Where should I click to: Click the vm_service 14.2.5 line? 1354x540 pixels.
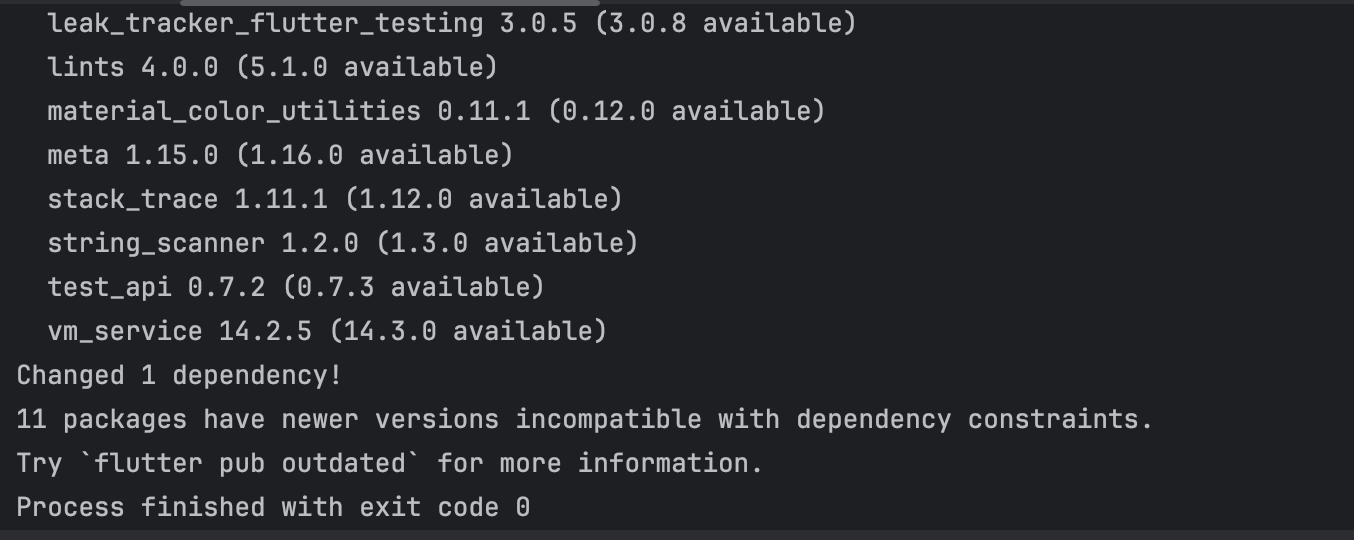(327, 331)
